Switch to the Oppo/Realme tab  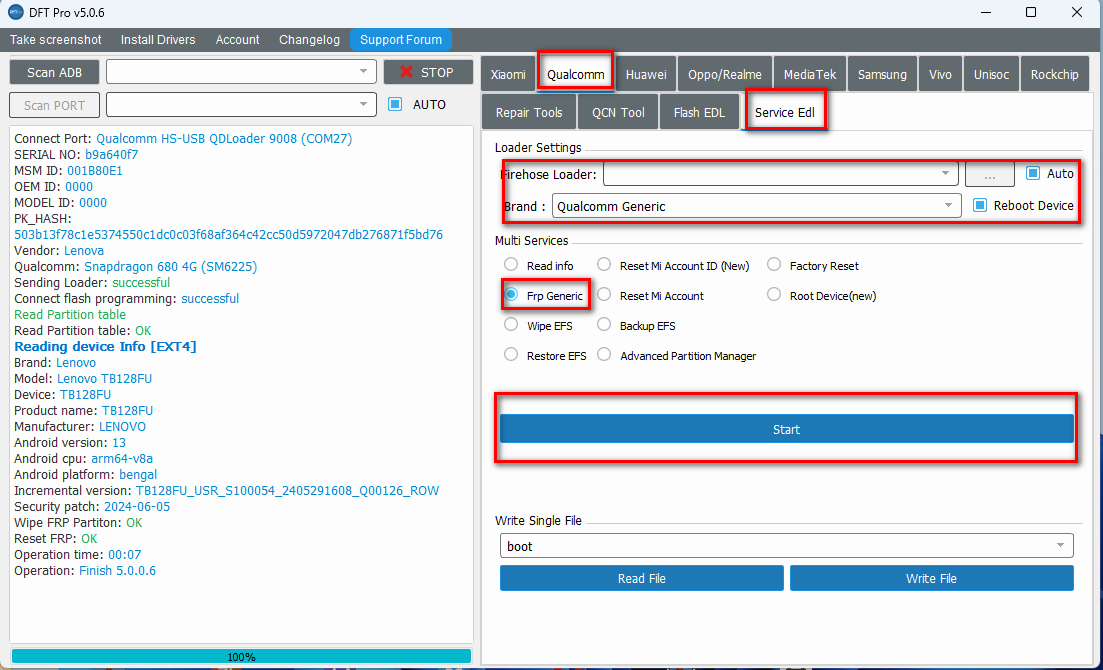pyautogui.click(x=725, y=74)
